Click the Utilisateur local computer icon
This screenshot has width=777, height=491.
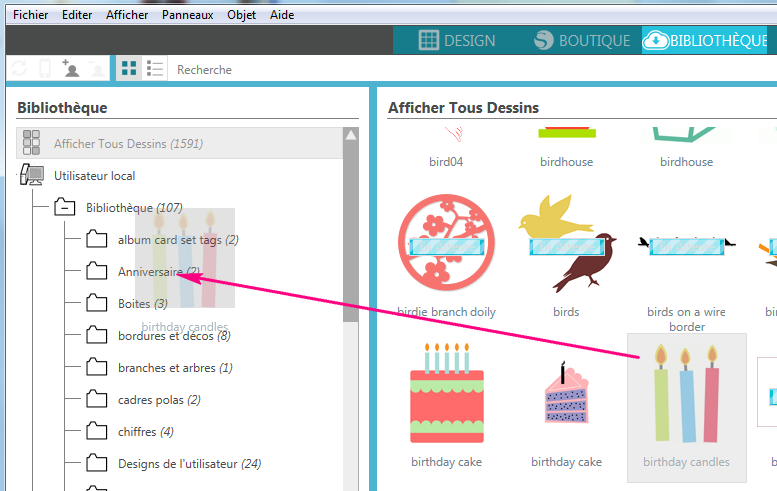pos(32,175)
